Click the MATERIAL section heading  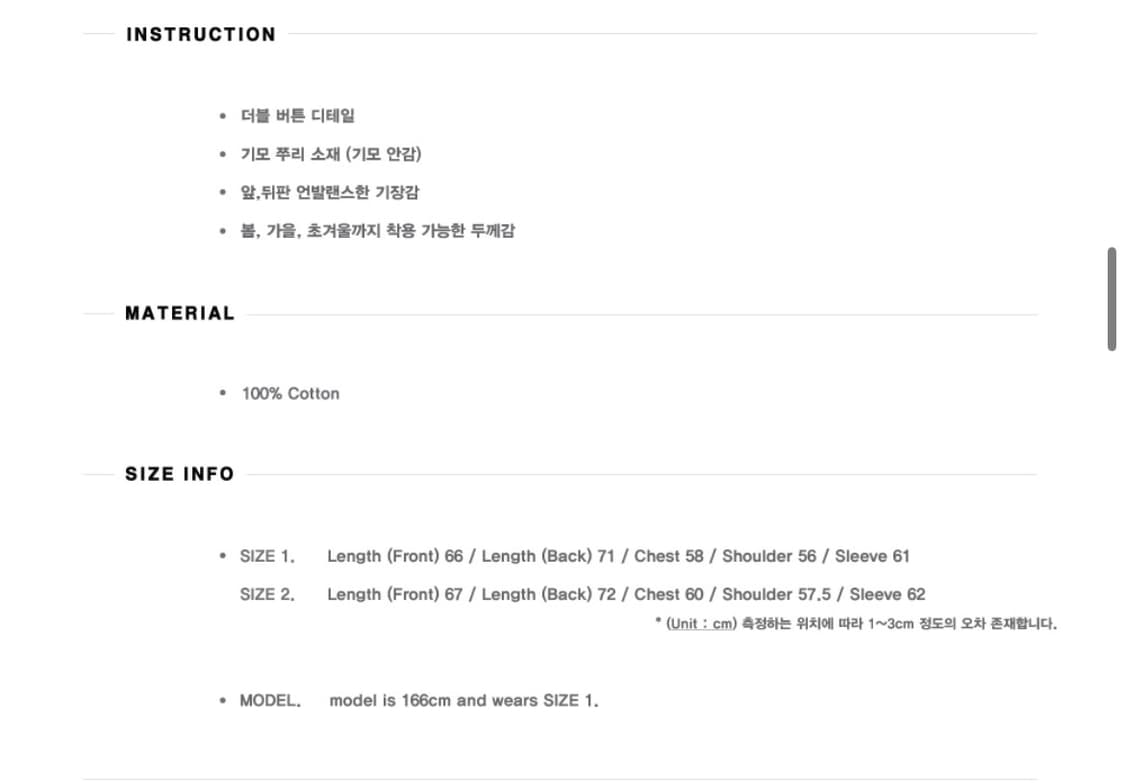[x=180, y=314]
